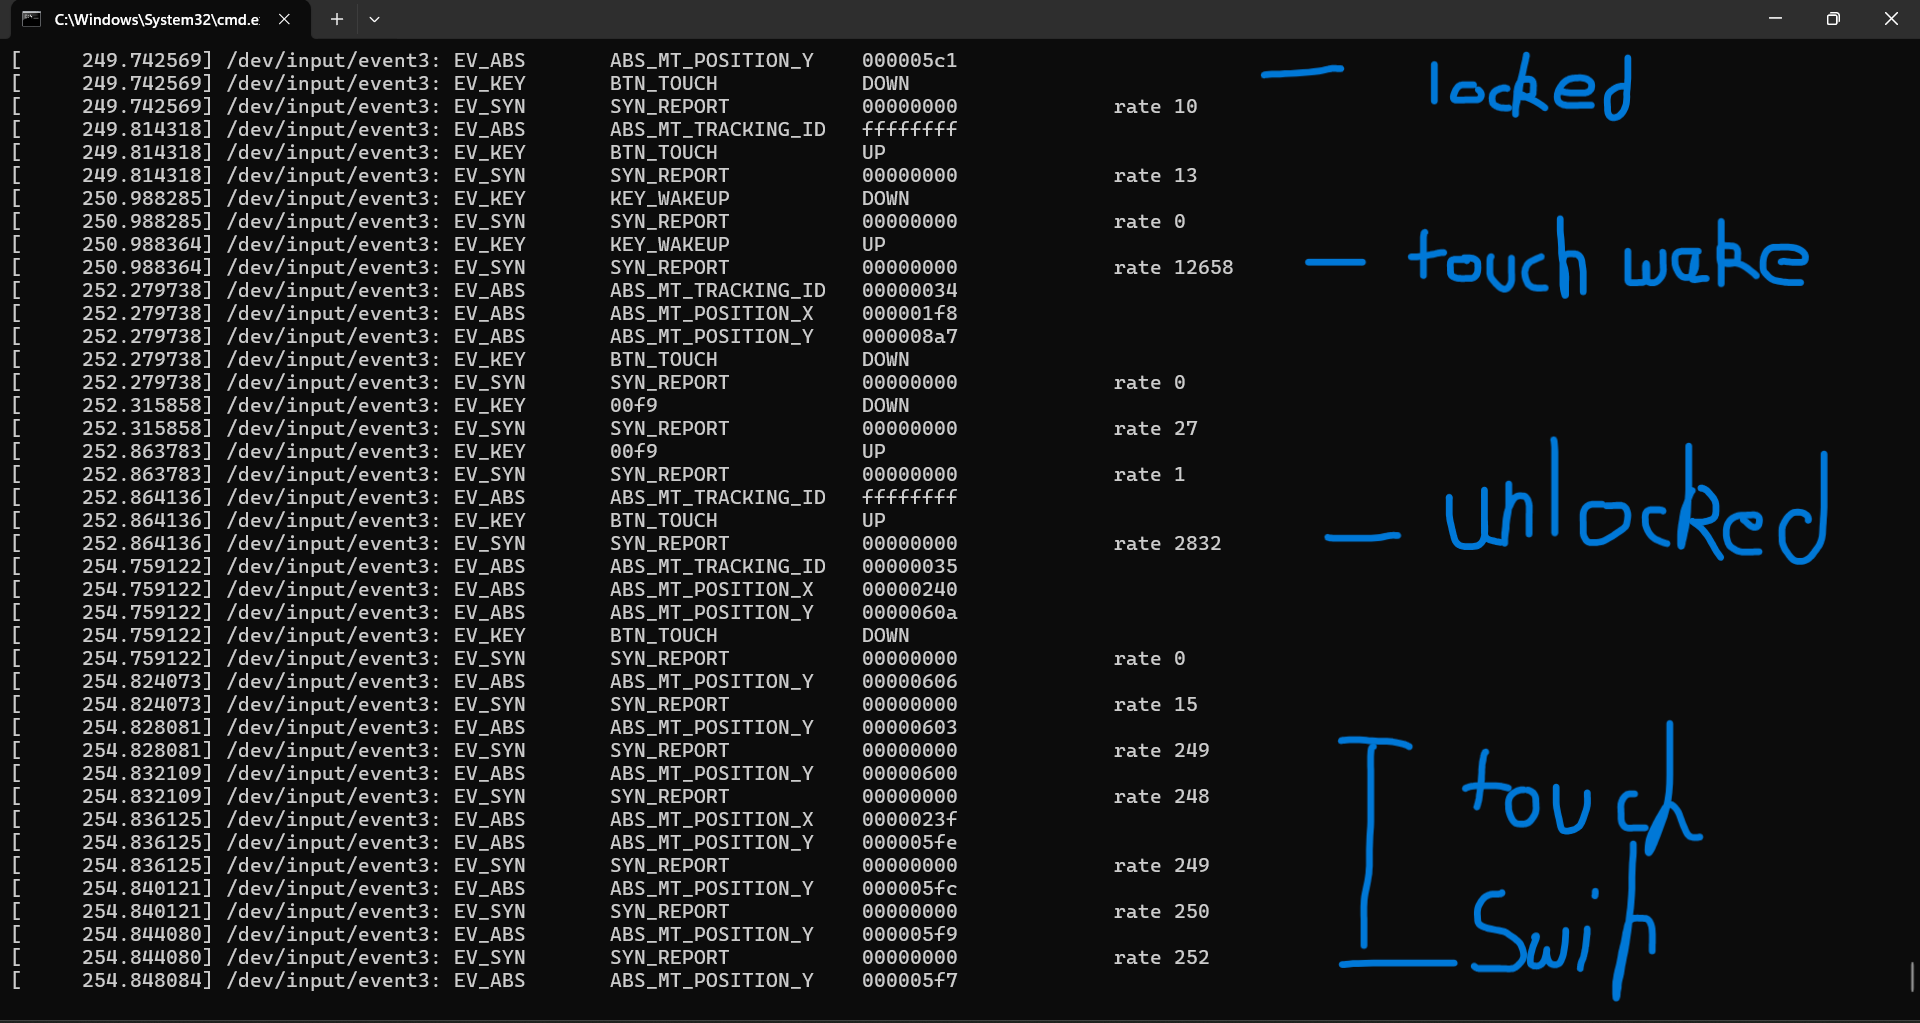Click the tracking ID value 00000034
This screenshot has height=1023, width=1920.
(909, 291)
